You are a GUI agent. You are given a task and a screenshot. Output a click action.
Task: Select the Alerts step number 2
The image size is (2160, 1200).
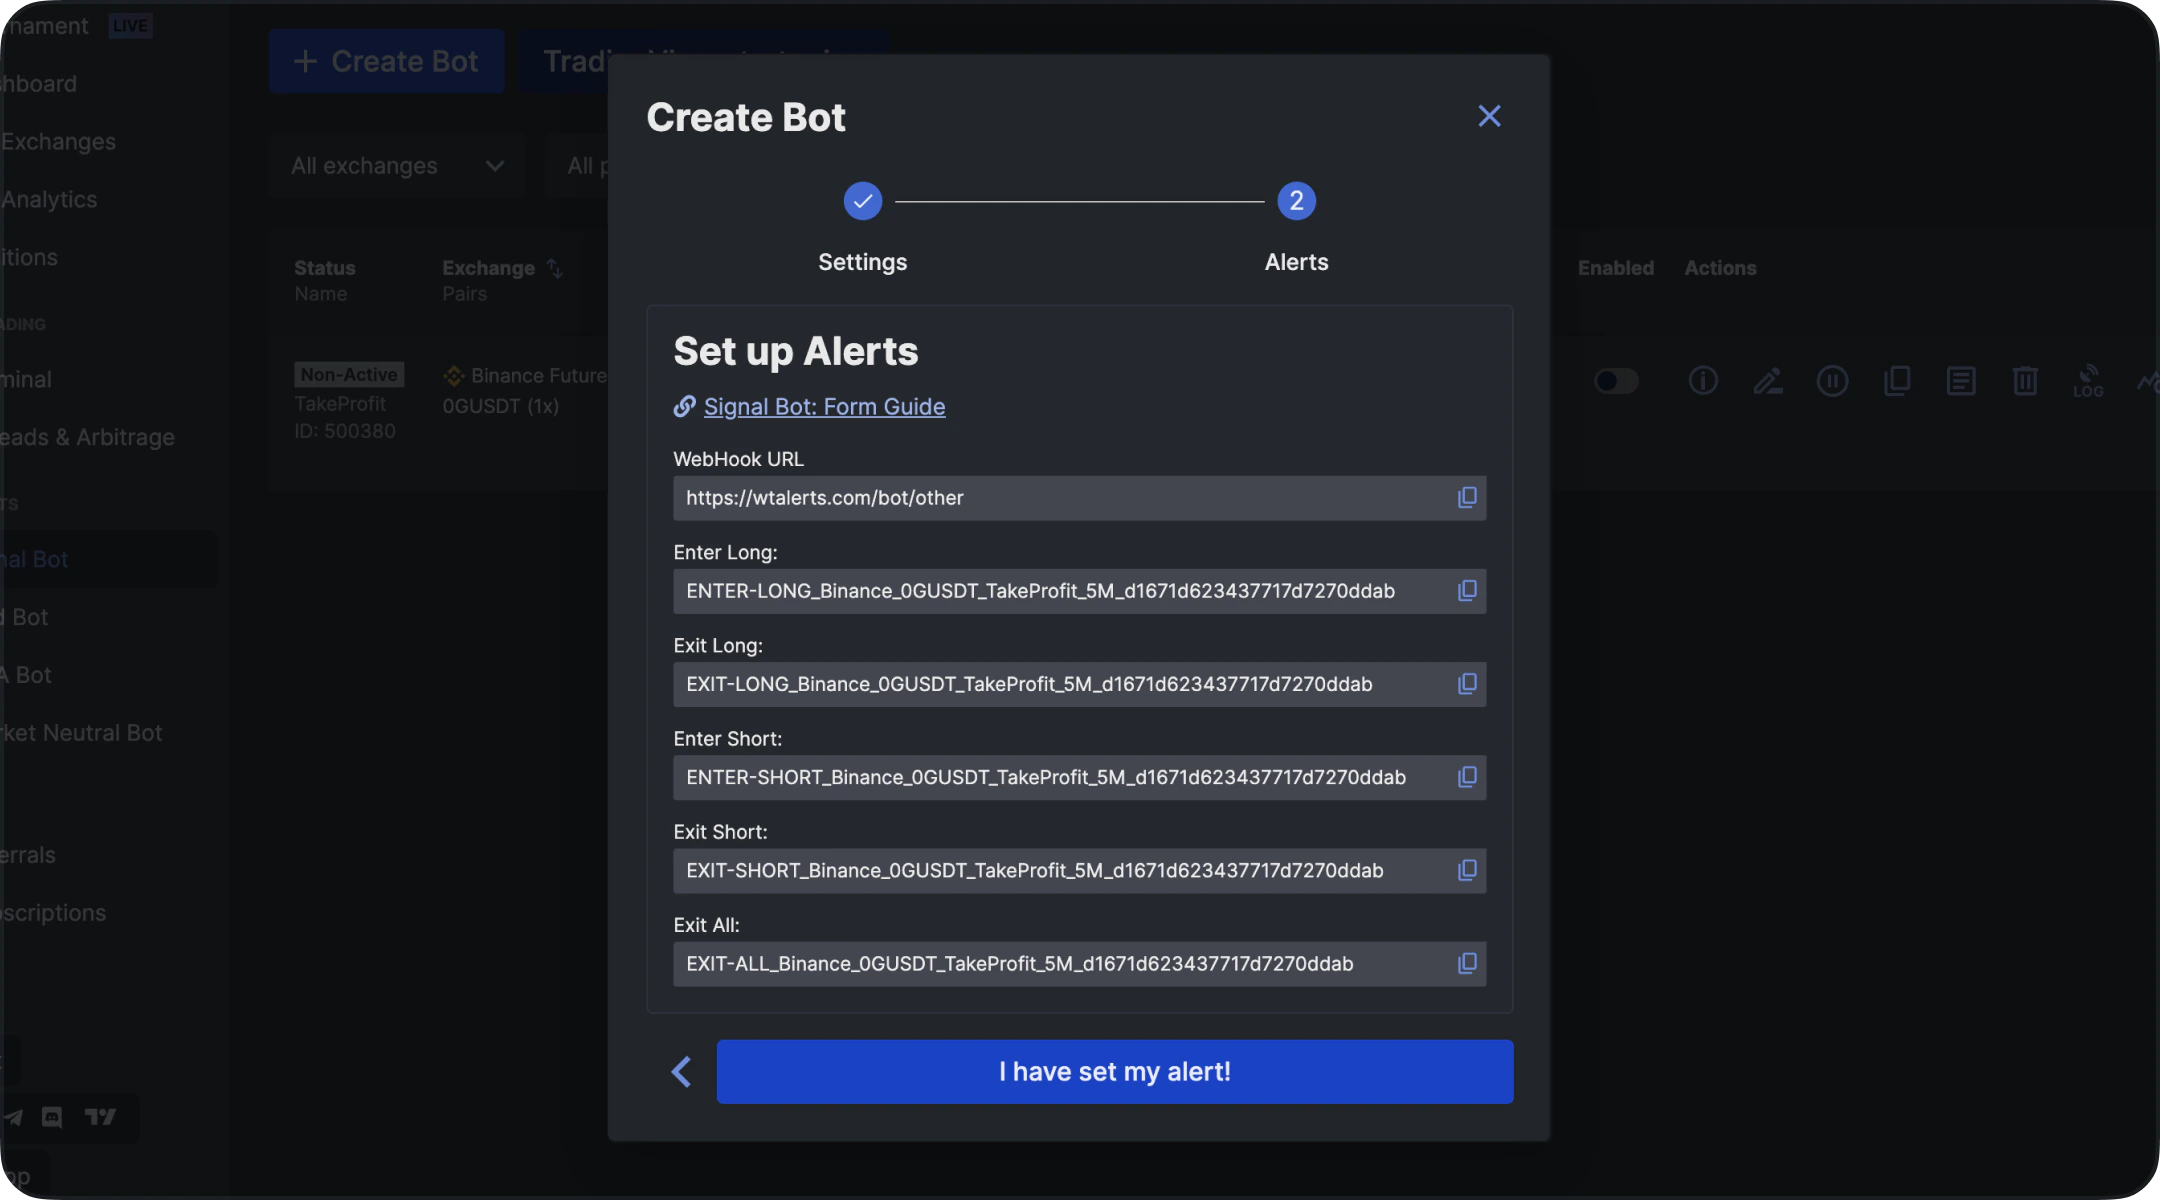pos(1296,201)
